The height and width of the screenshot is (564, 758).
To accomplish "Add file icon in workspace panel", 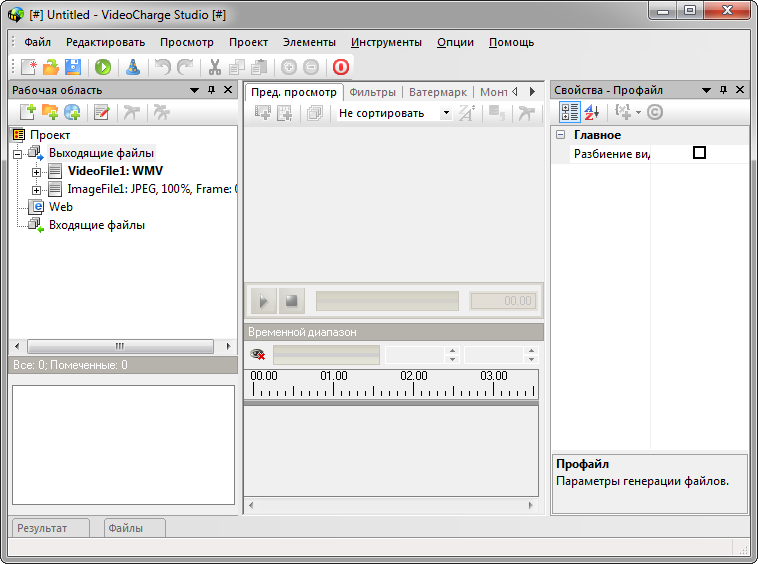I will pyautogui.click(x=28, y=112).
